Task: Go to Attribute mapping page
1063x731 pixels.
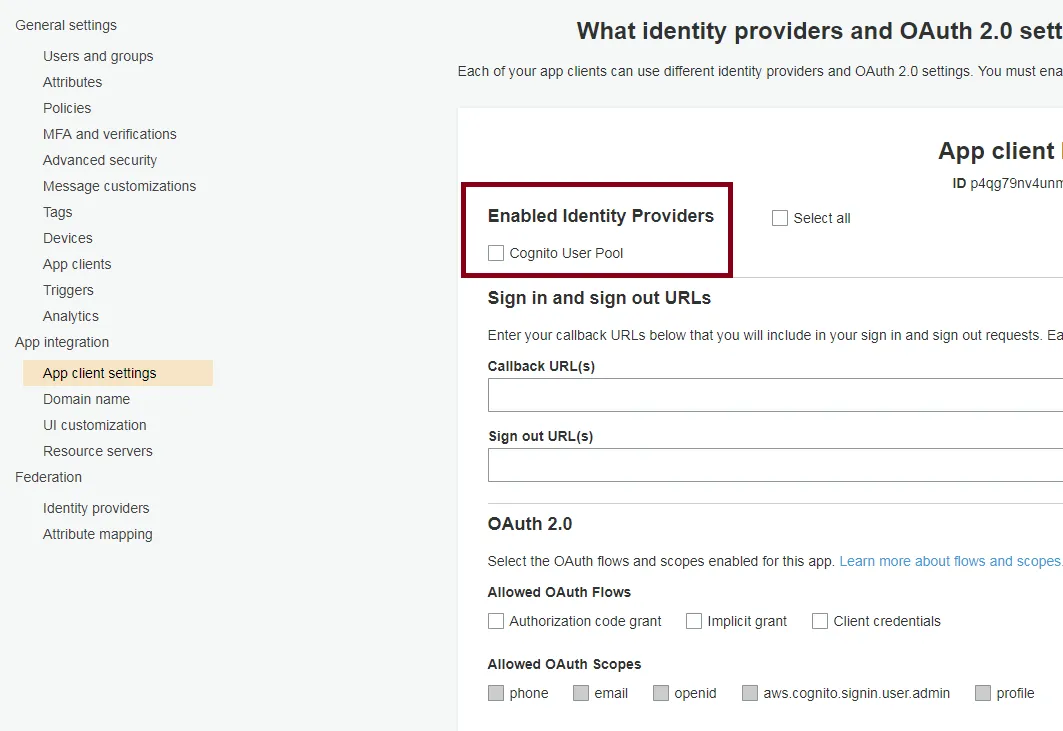Action: (x=97, y=534)
